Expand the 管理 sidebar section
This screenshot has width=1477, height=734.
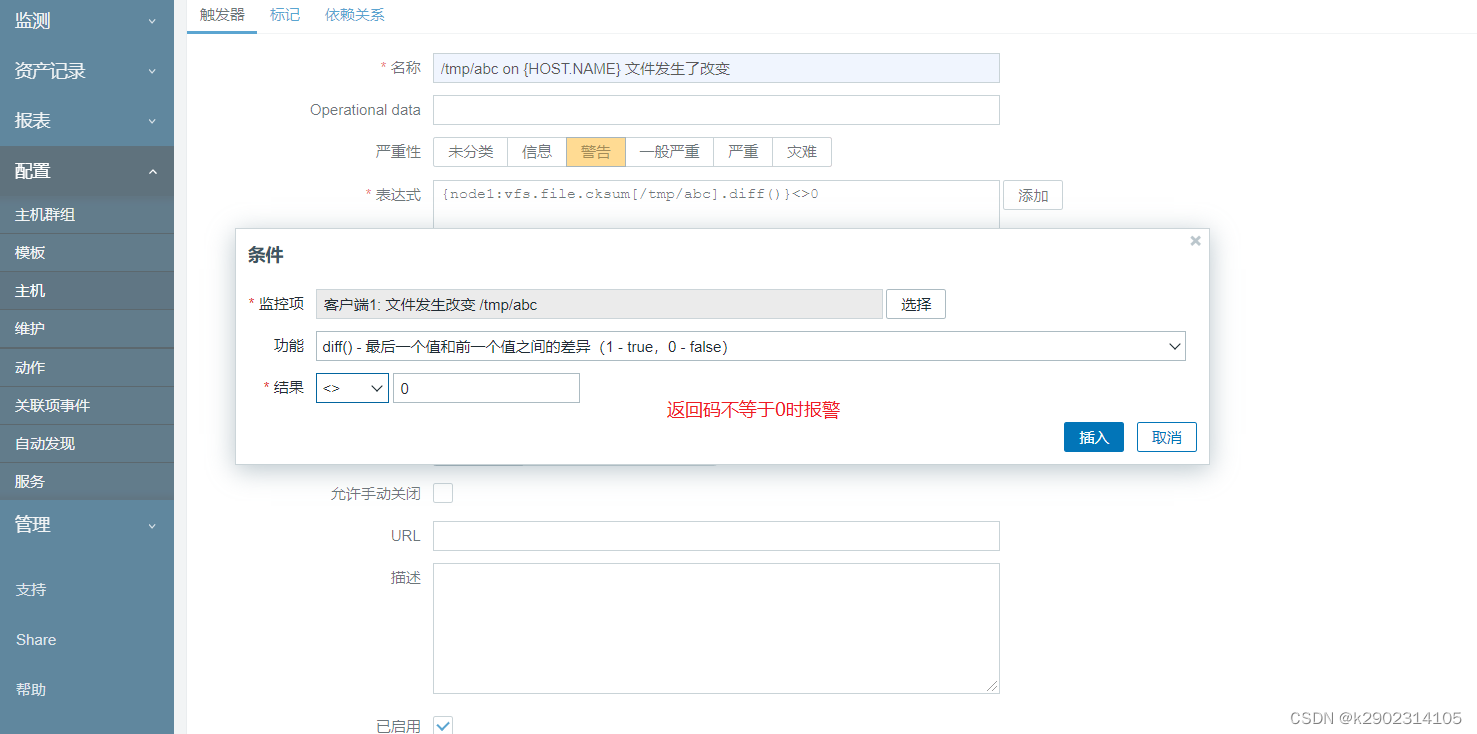click(x=87, y=525)
